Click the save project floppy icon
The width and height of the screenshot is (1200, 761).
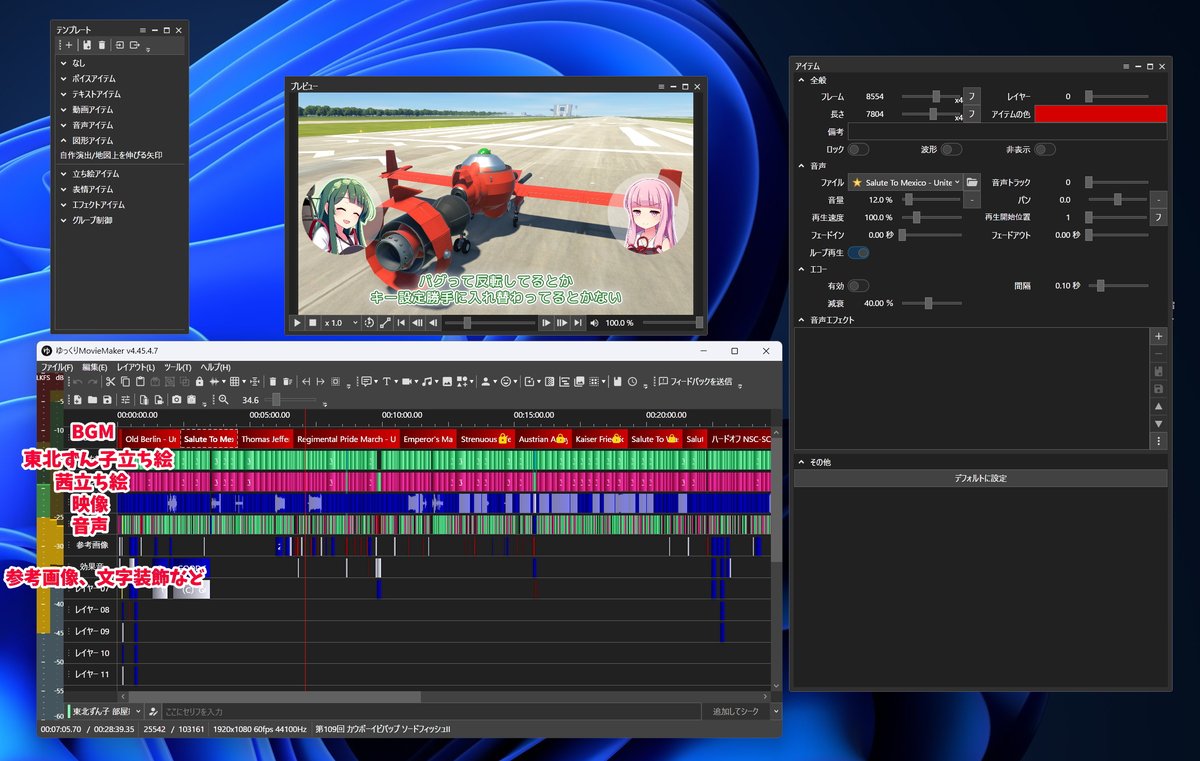coord(107,400)
